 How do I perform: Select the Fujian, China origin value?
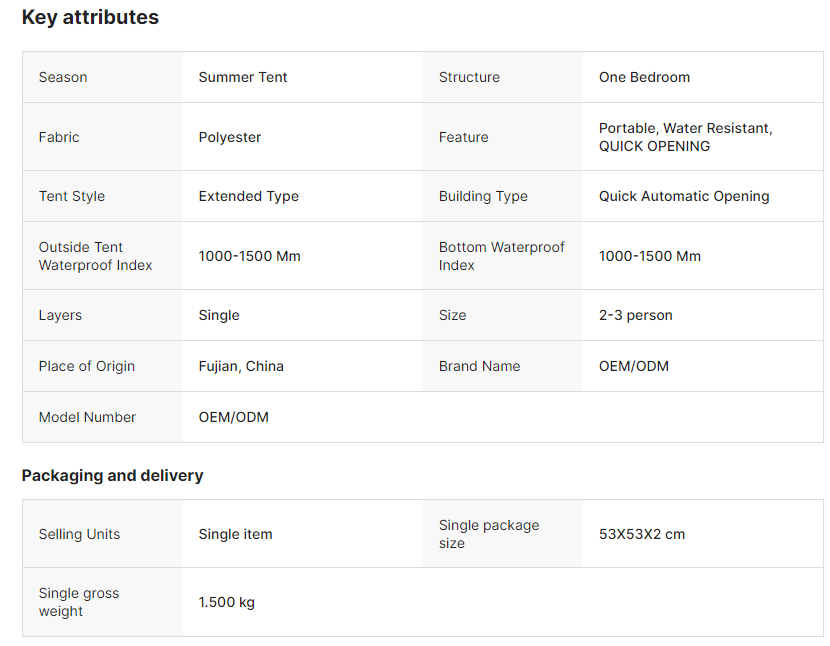pos(241,366)
